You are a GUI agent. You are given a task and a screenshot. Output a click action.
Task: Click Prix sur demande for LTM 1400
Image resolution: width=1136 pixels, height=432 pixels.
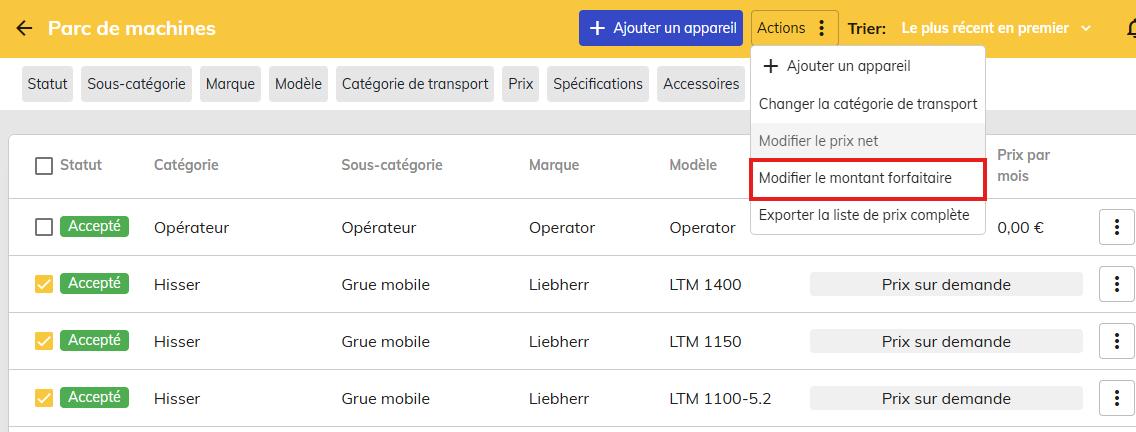click(946, 284)
